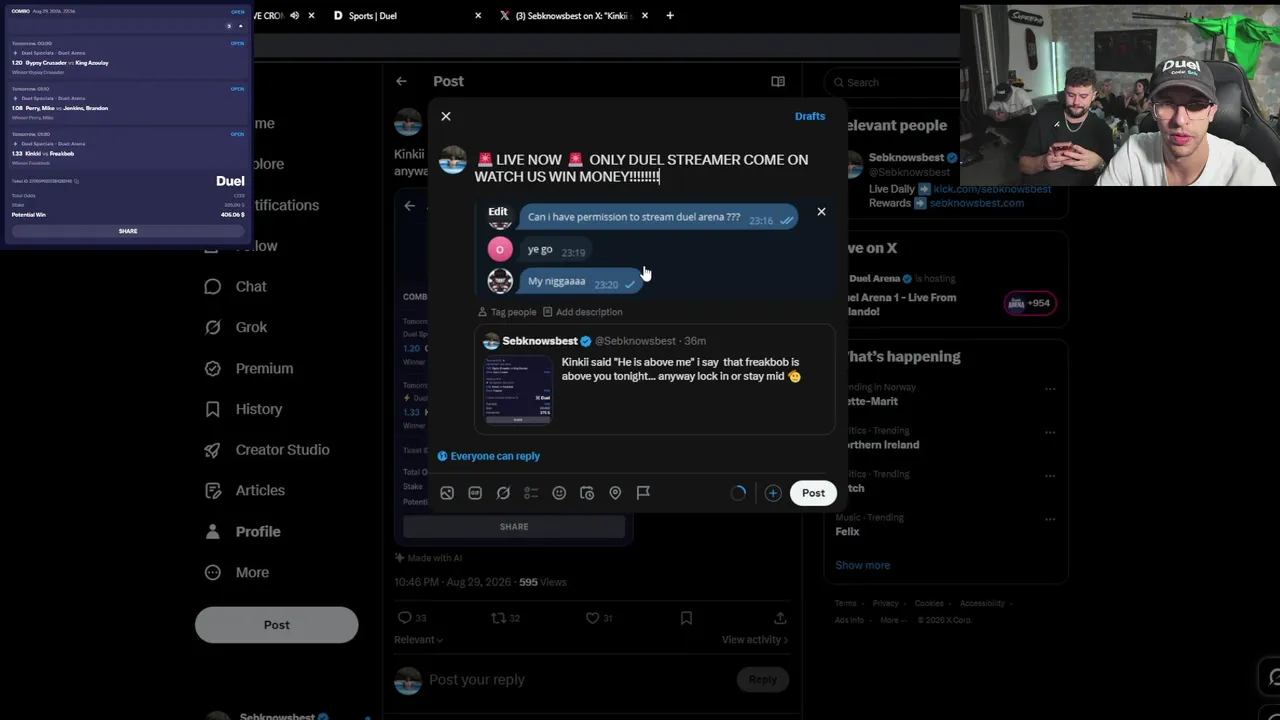The width and height of the screenshot is (1280, 720).
Task: Publish with the white Post button
Action: [x=813, y=493]
